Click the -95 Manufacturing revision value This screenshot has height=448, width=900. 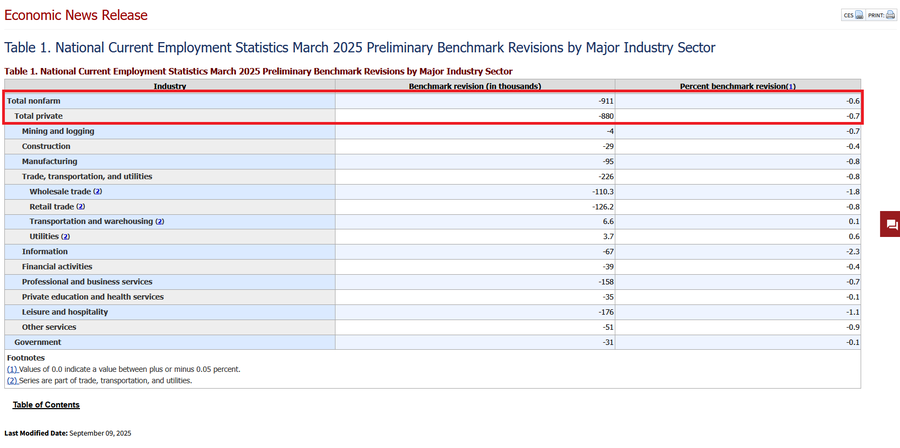pos(607,161)
